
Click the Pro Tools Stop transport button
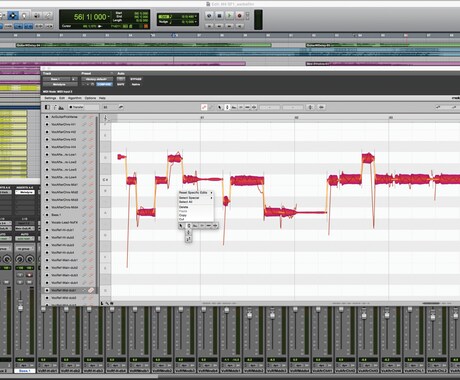tap(219, 16)
